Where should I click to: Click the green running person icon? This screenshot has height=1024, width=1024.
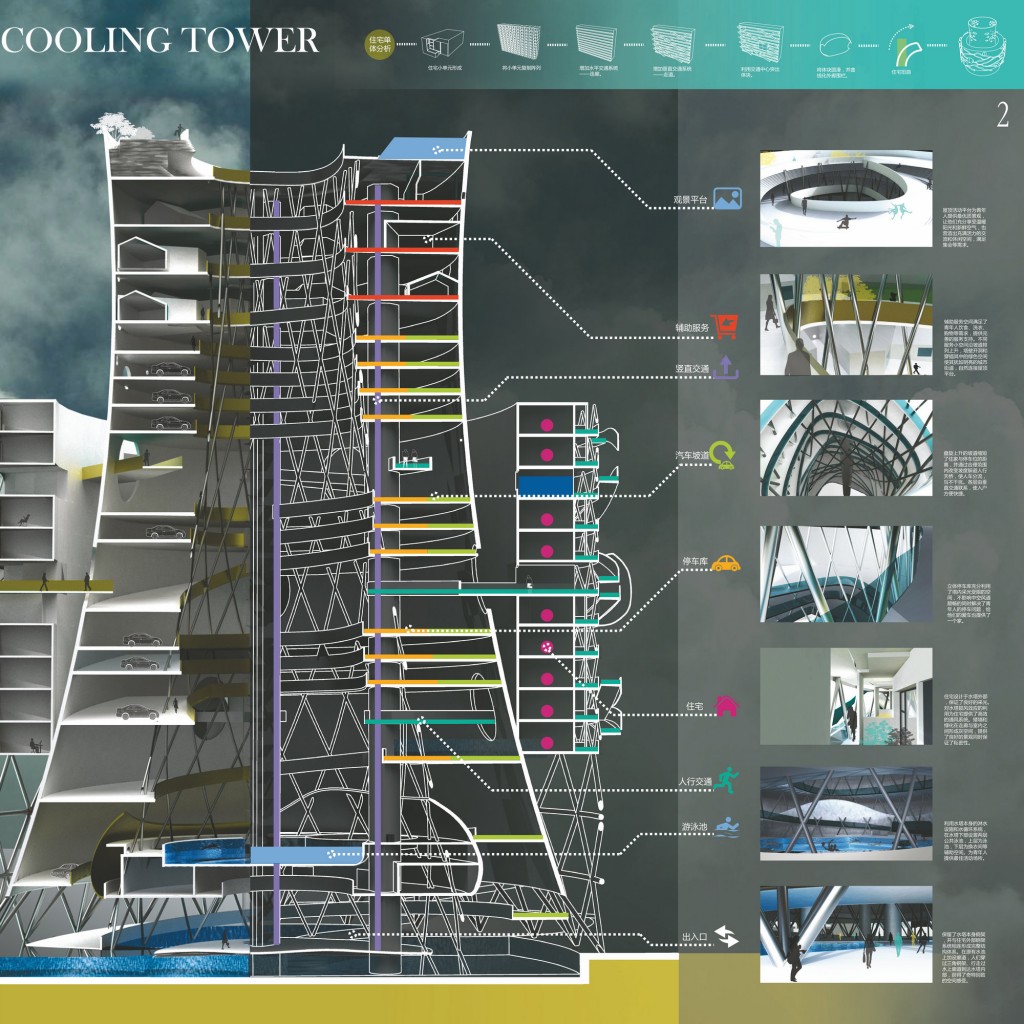point(727,781)
